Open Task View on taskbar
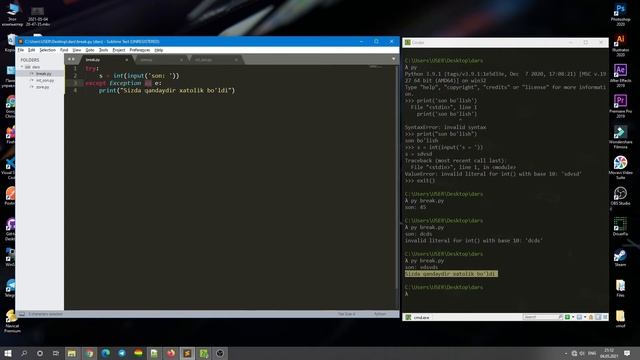Screen dimensions: 640x360 pyautogui.click(x=56, y=353)
